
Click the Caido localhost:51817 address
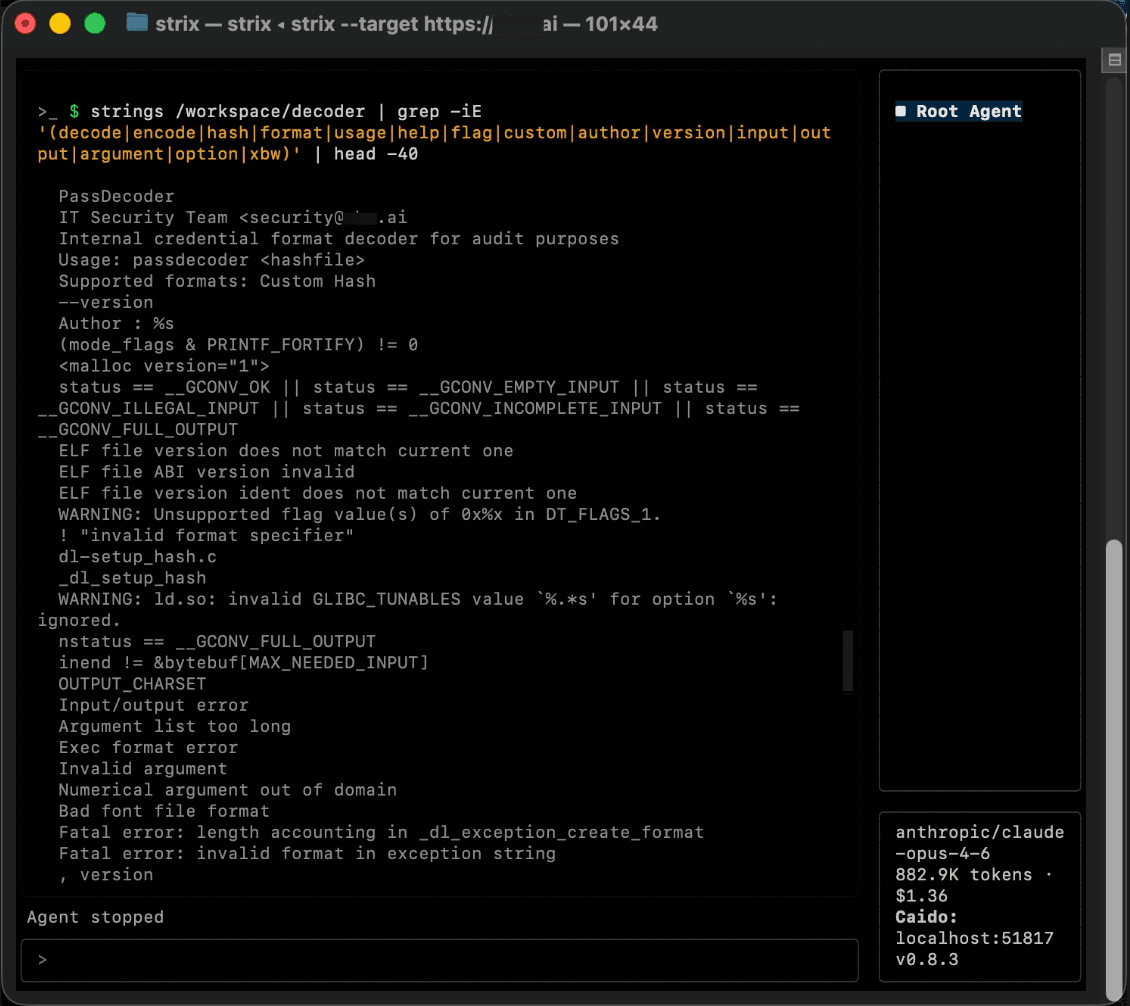(x=974, y=938)
